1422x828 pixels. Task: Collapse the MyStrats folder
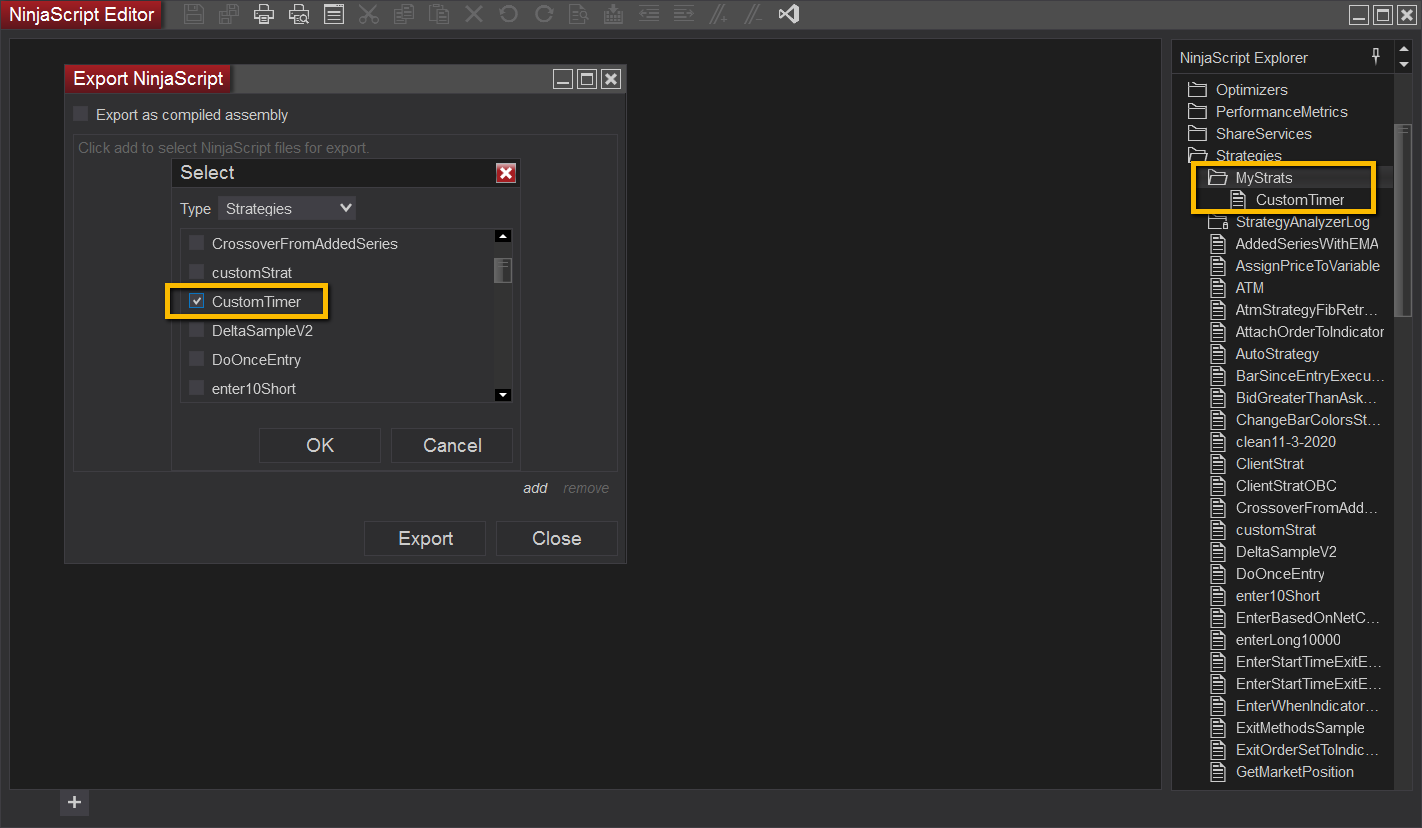(x=1217, y=178)
